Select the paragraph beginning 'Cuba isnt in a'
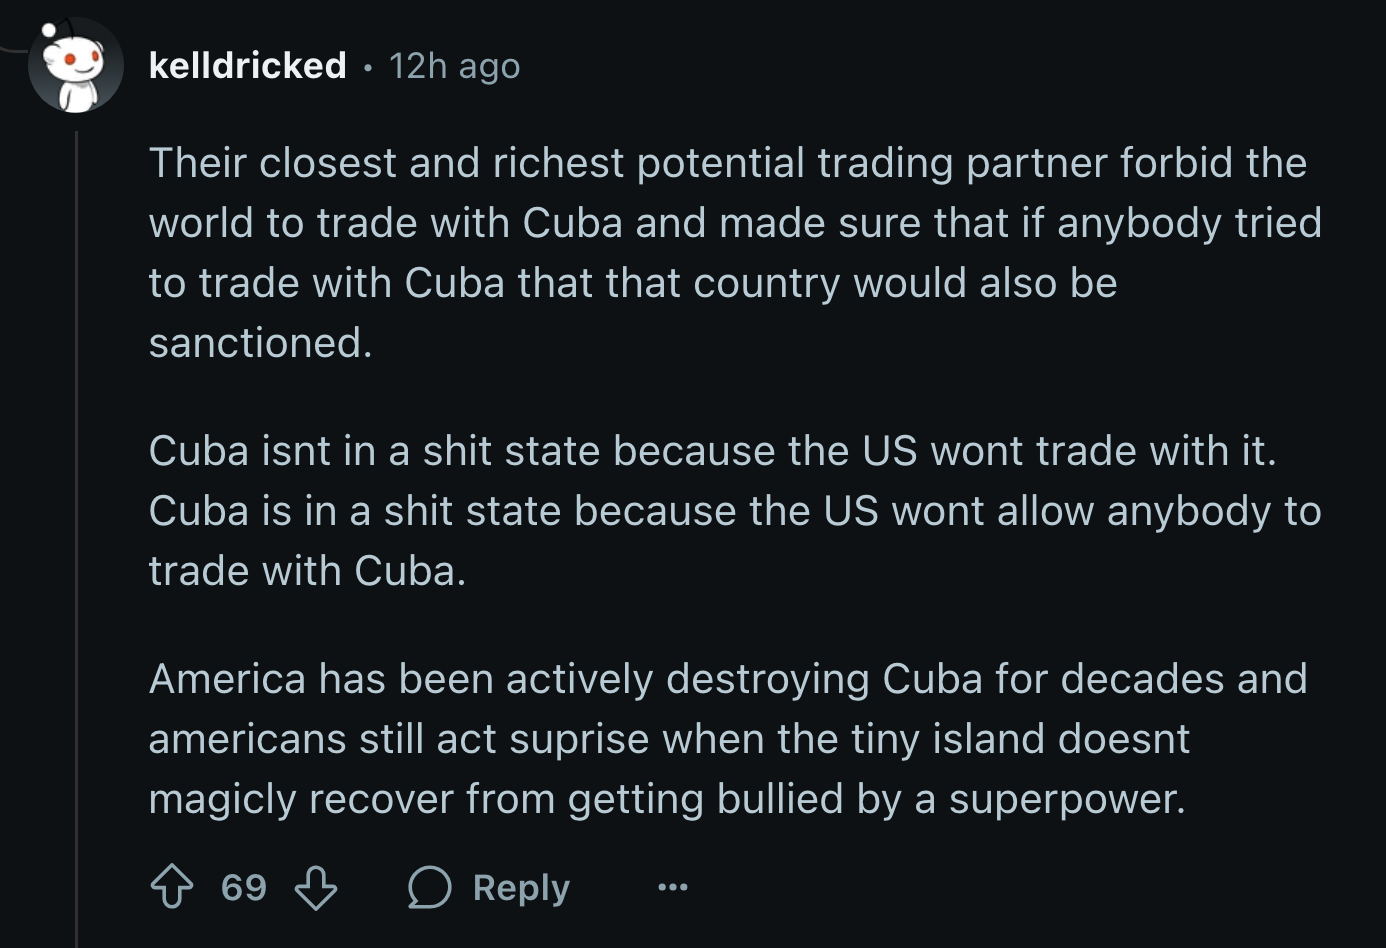Viewport: 1386px width, 948px height. pos(735,510)
